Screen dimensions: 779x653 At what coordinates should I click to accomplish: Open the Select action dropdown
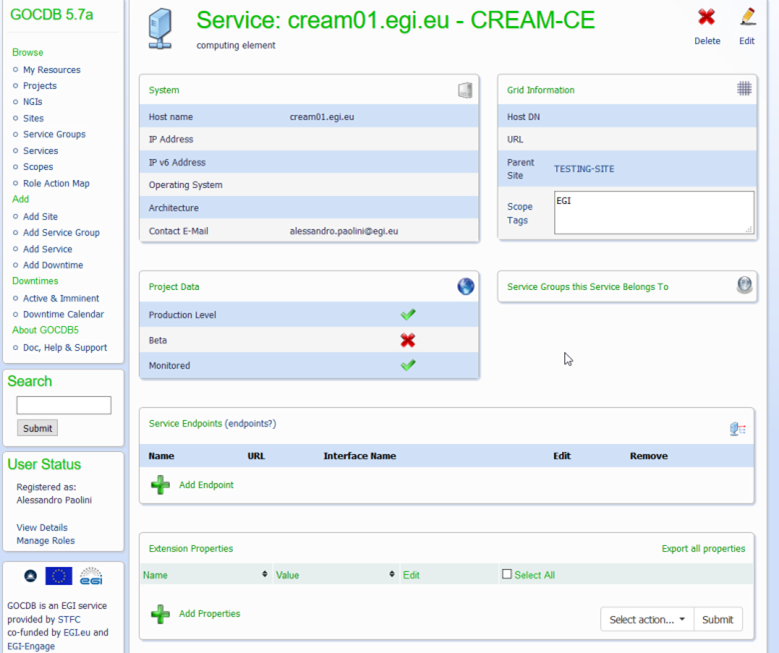pyautogui.click(x=647, y=619)
